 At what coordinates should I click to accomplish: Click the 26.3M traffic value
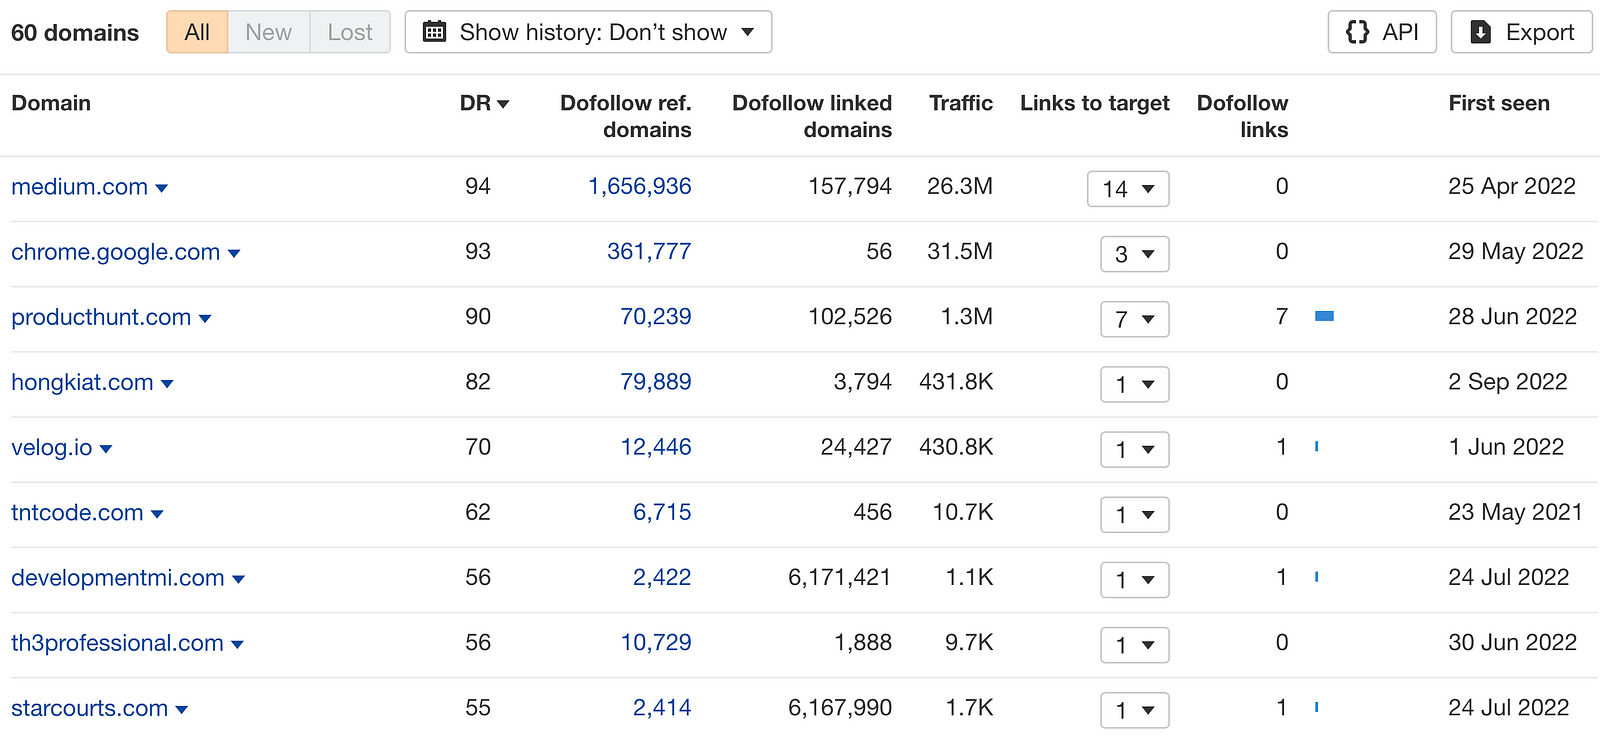pos(960,186)
